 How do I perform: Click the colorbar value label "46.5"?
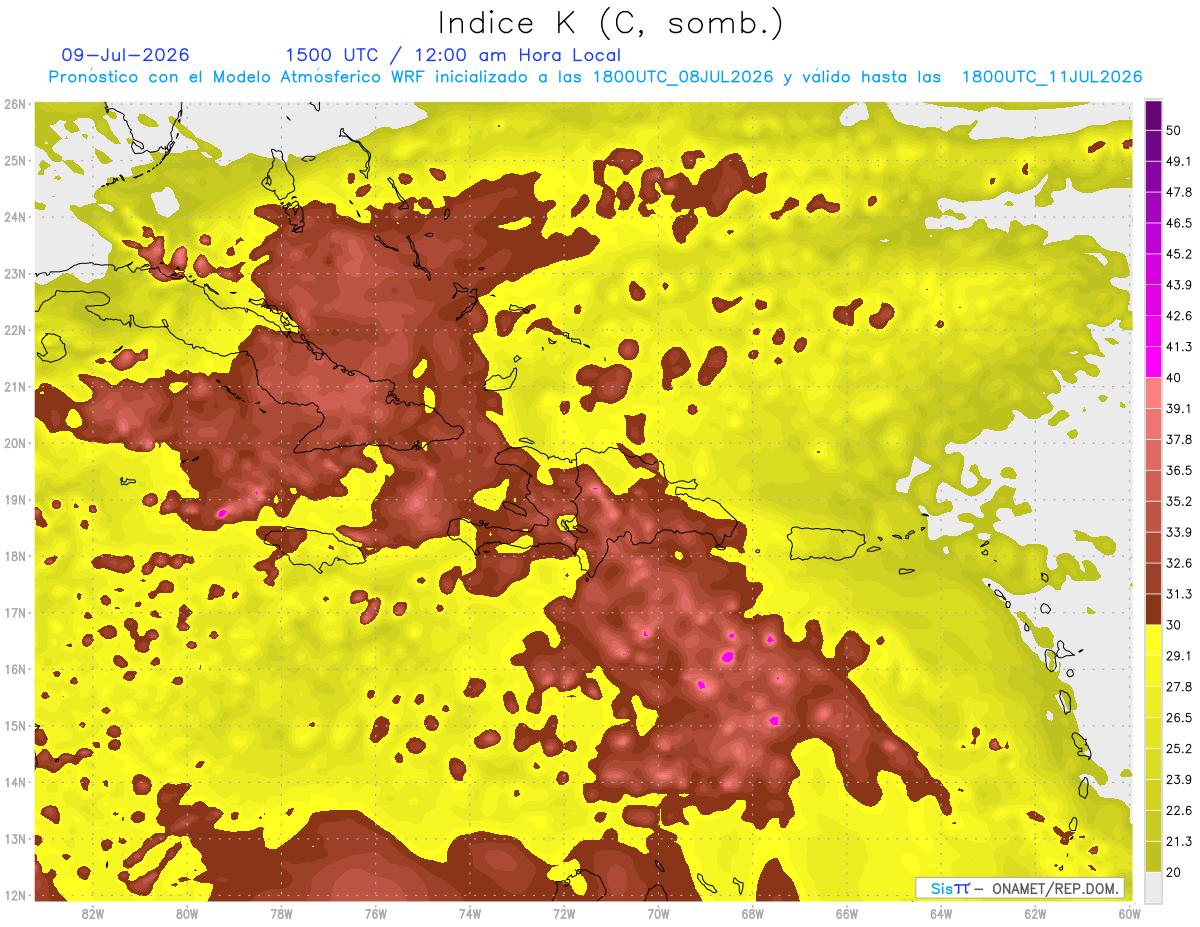(x=1179, y=223)
